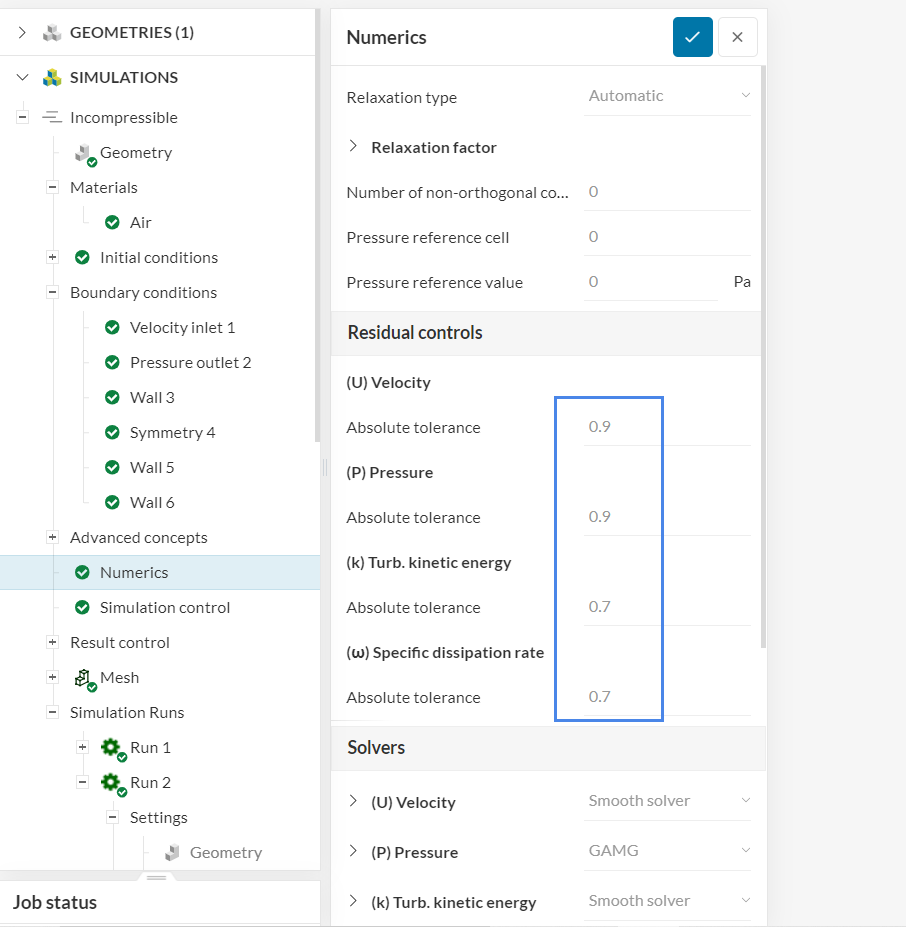Click green check beside Velocity inlet 1
Viewport: 906px width, 927px height.
(x=112, y=328)
